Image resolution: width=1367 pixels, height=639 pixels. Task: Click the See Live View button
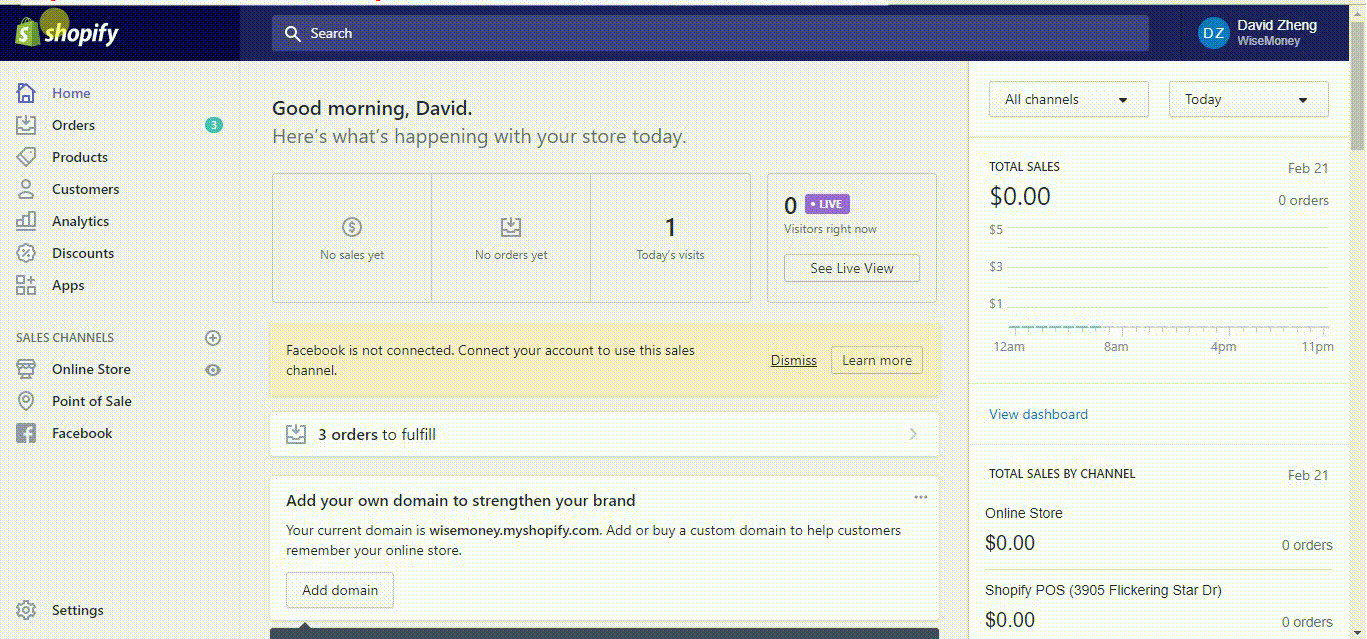(852, 268)
